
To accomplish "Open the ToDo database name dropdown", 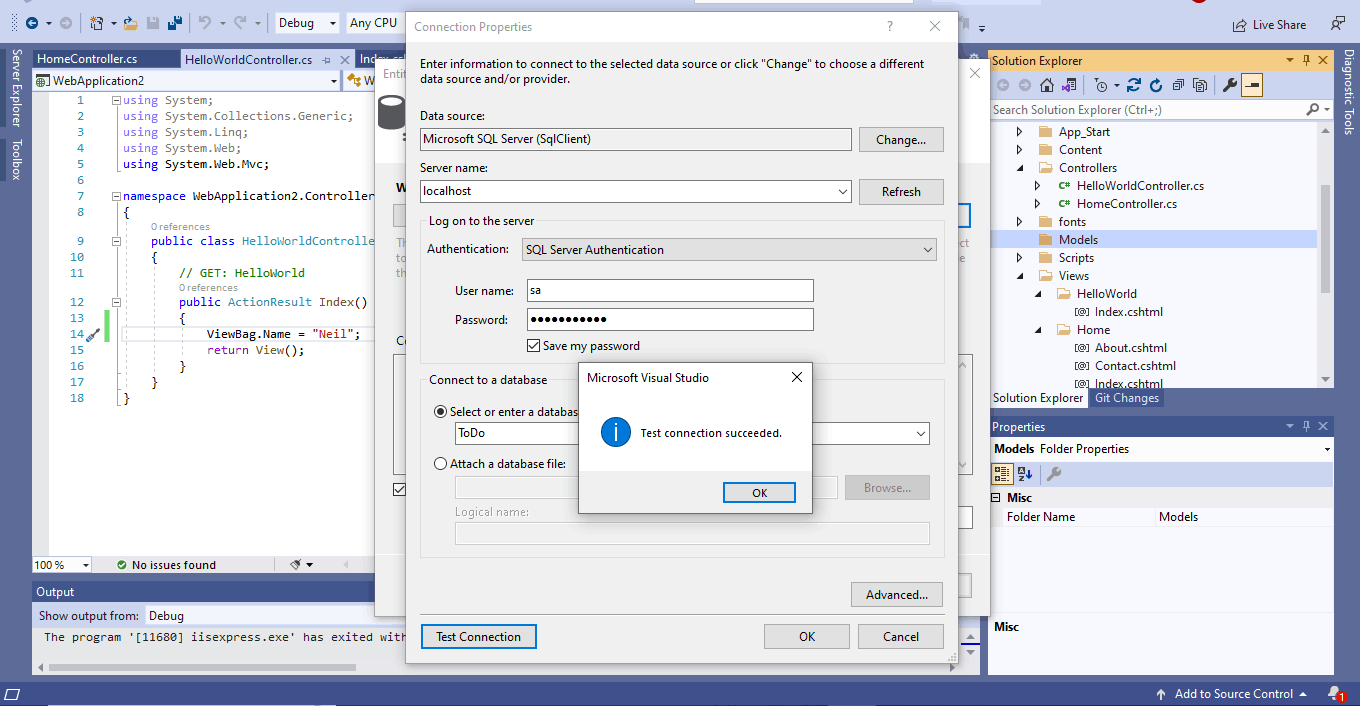I will (920, 434).
